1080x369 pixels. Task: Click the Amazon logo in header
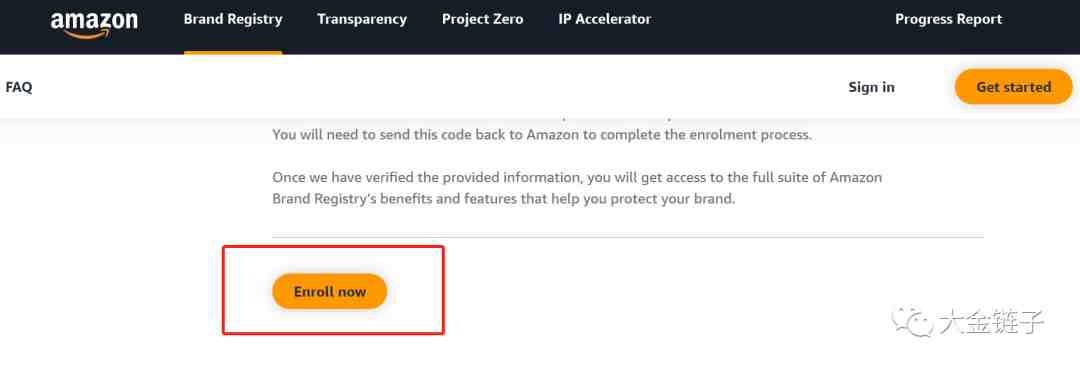(94, 22)
